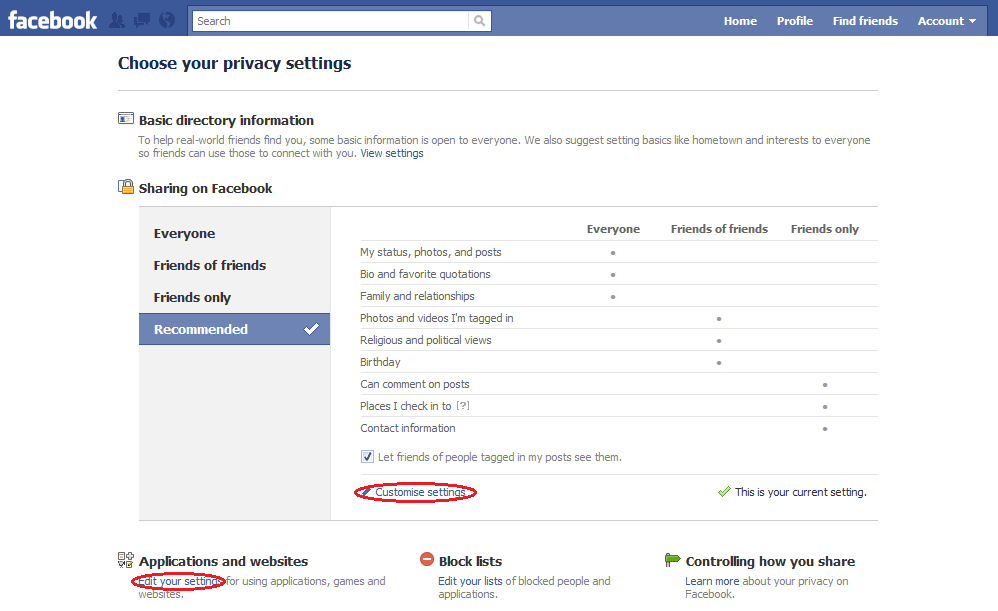The image size is (998, 611).
Task: Click the Facebook logo
Action: tap(52, 20)
